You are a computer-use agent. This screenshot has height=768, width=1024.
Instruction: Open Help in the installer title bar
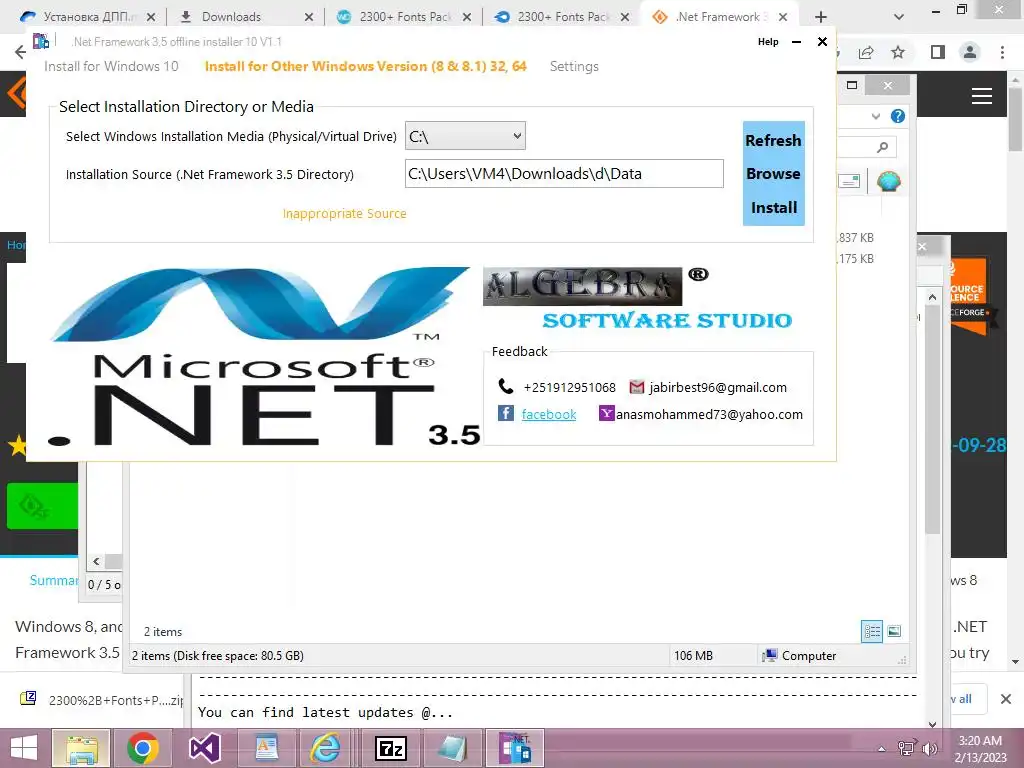tap(768, 41)
